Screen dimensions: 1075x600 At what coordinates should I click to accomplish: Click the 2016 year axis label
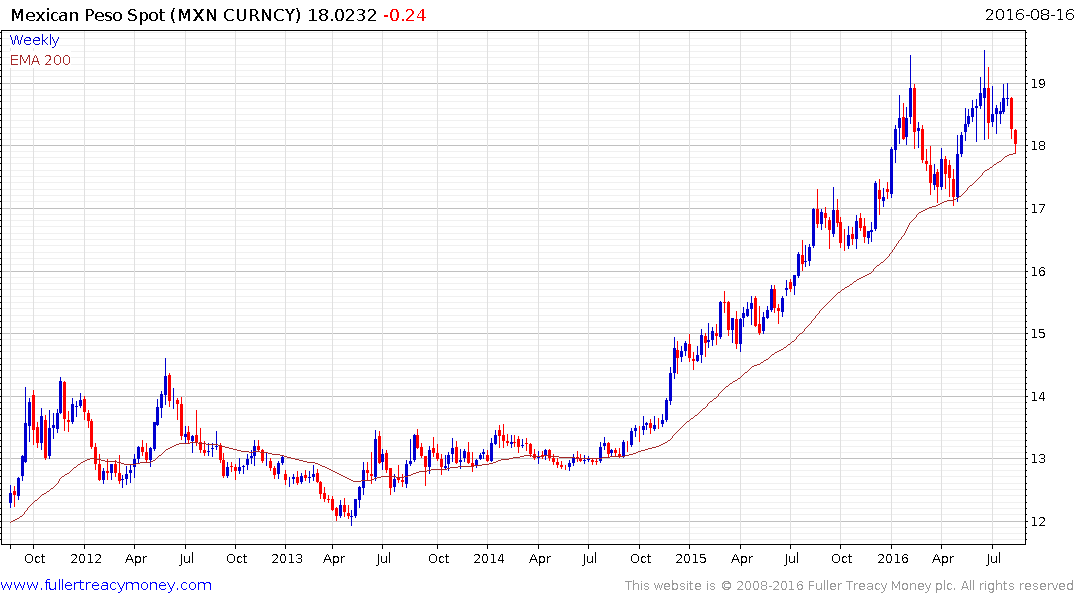click(x=893, y=558)
